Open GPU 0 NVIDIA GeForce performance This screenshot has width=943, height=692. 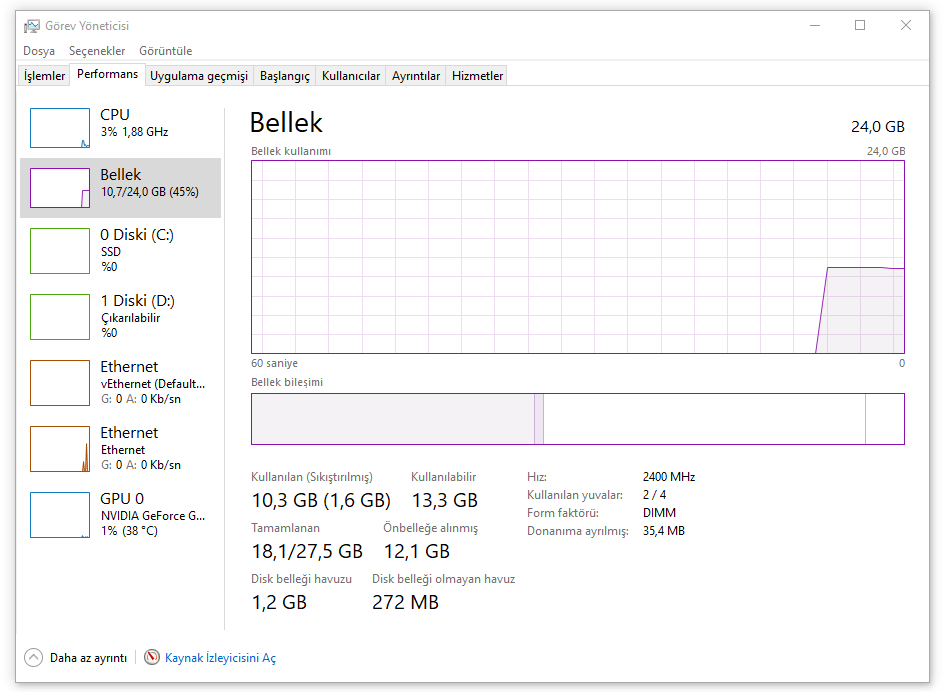coord(120,514)
